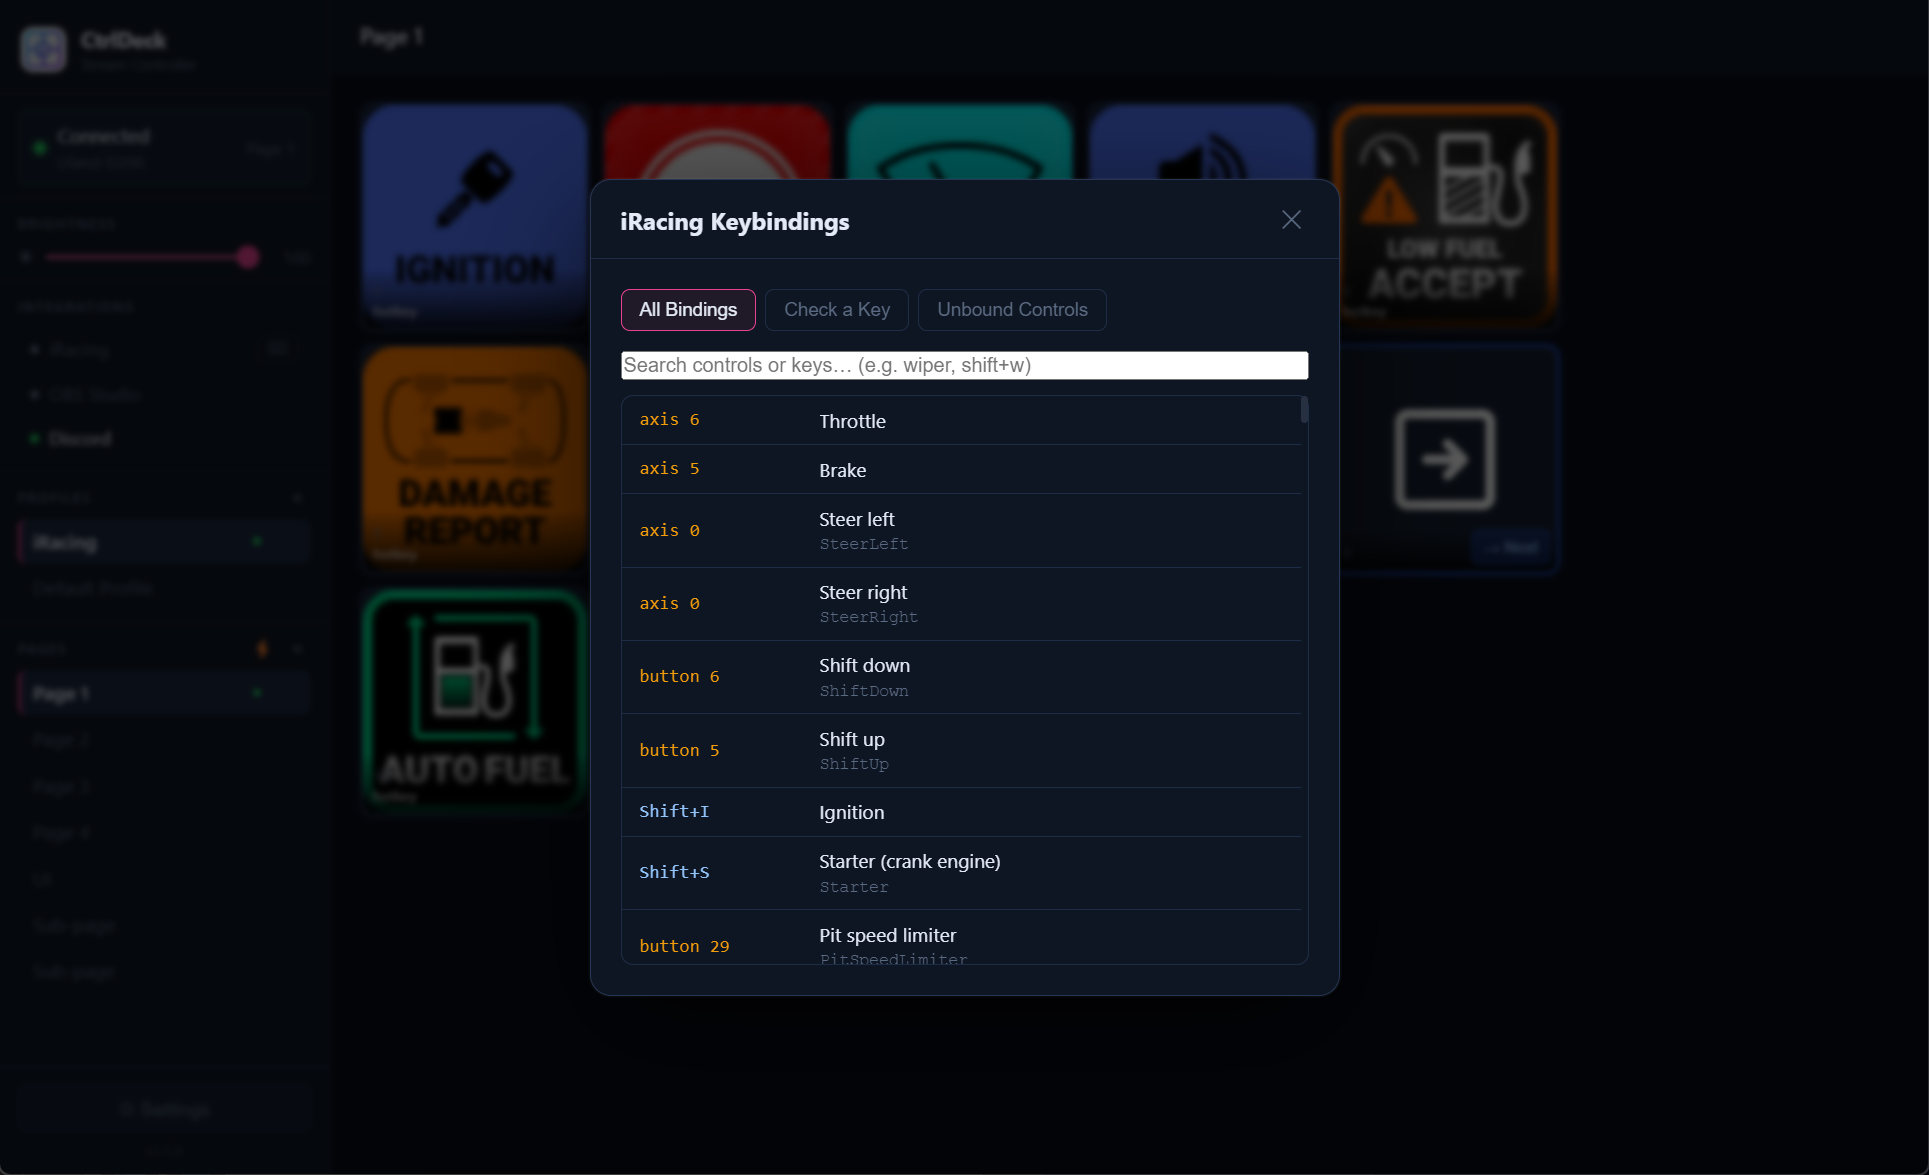Focus the search controls or keys field
The height and width of the screenshot is (1175, 1929).
pos(964,365)
